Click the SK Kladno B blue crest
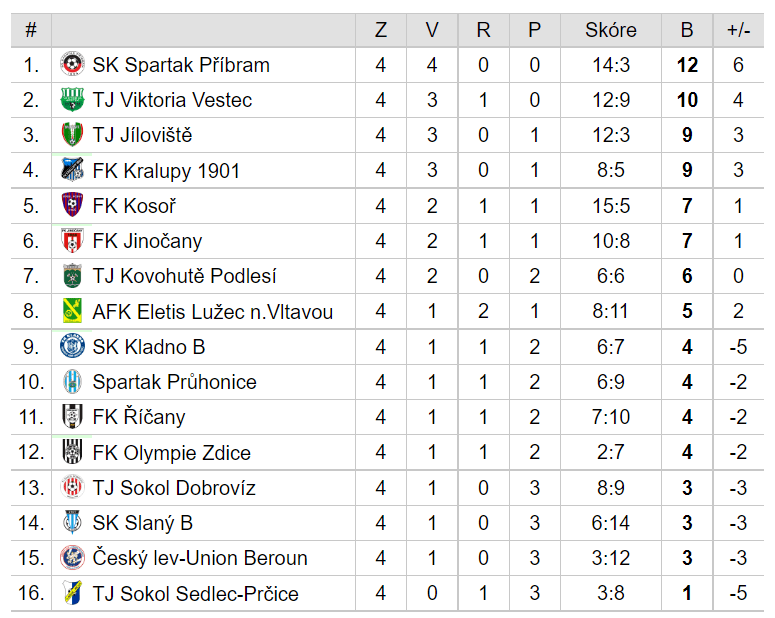The width and height of the screenshot is (775, 618). 72,346
